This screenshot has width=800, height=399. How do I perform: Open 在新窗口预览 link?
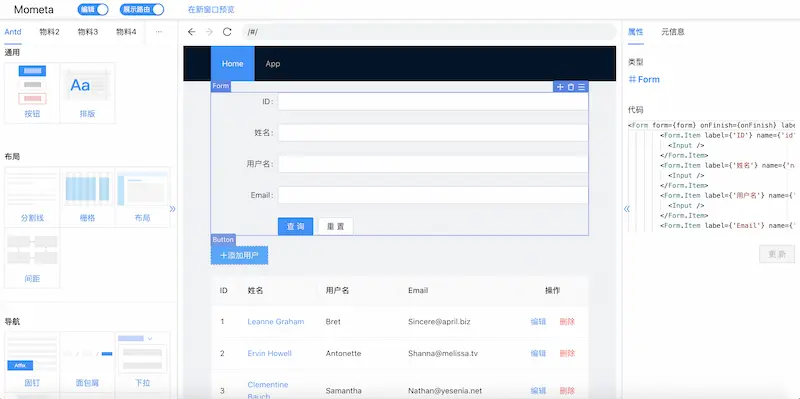(211, 10)
